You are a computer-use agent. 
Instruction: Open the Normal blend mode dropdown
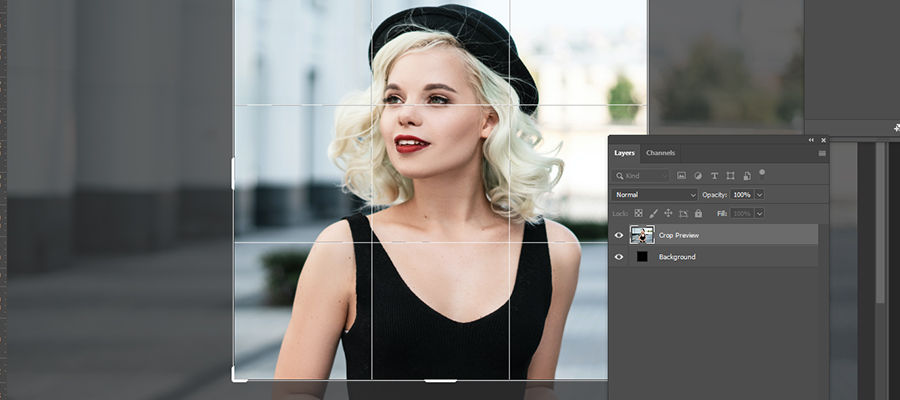click(x=654, y=195)
